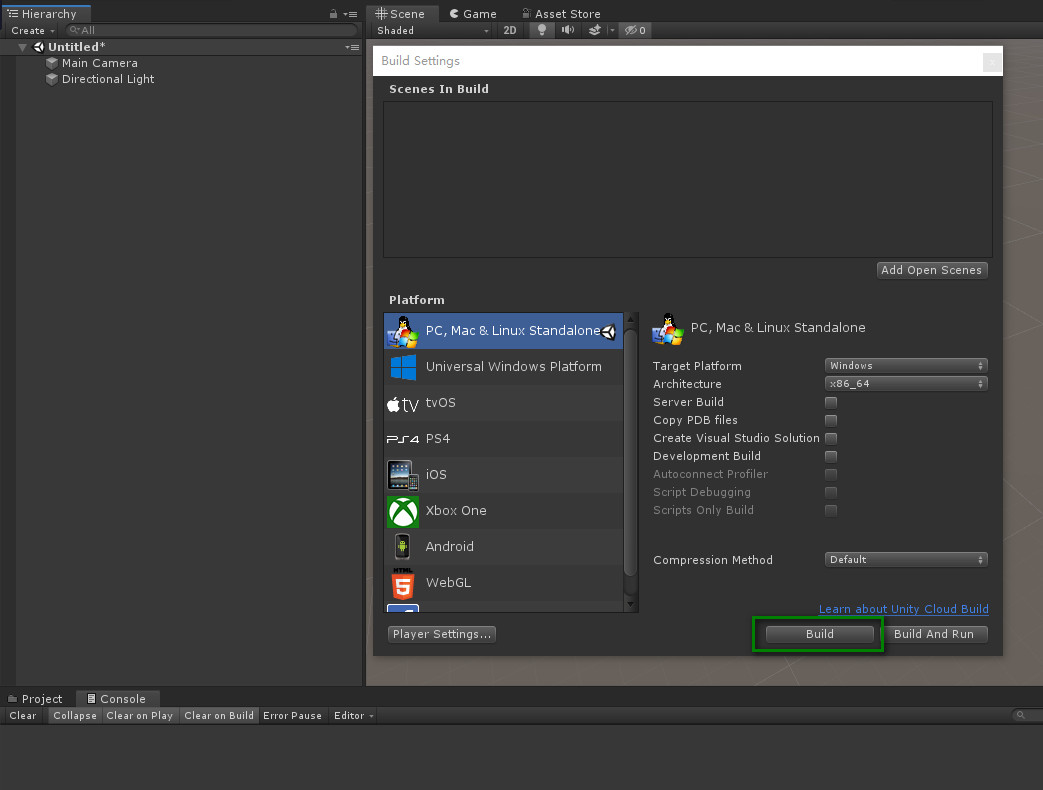
Task: Toggle scene effects image icon
Action: click(594, 30)
